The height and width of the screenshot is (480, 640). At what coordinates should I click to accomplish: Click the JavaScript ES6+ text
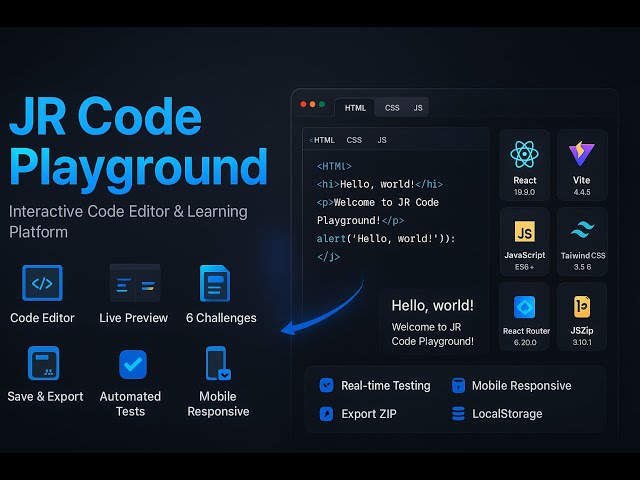[524, 267]
